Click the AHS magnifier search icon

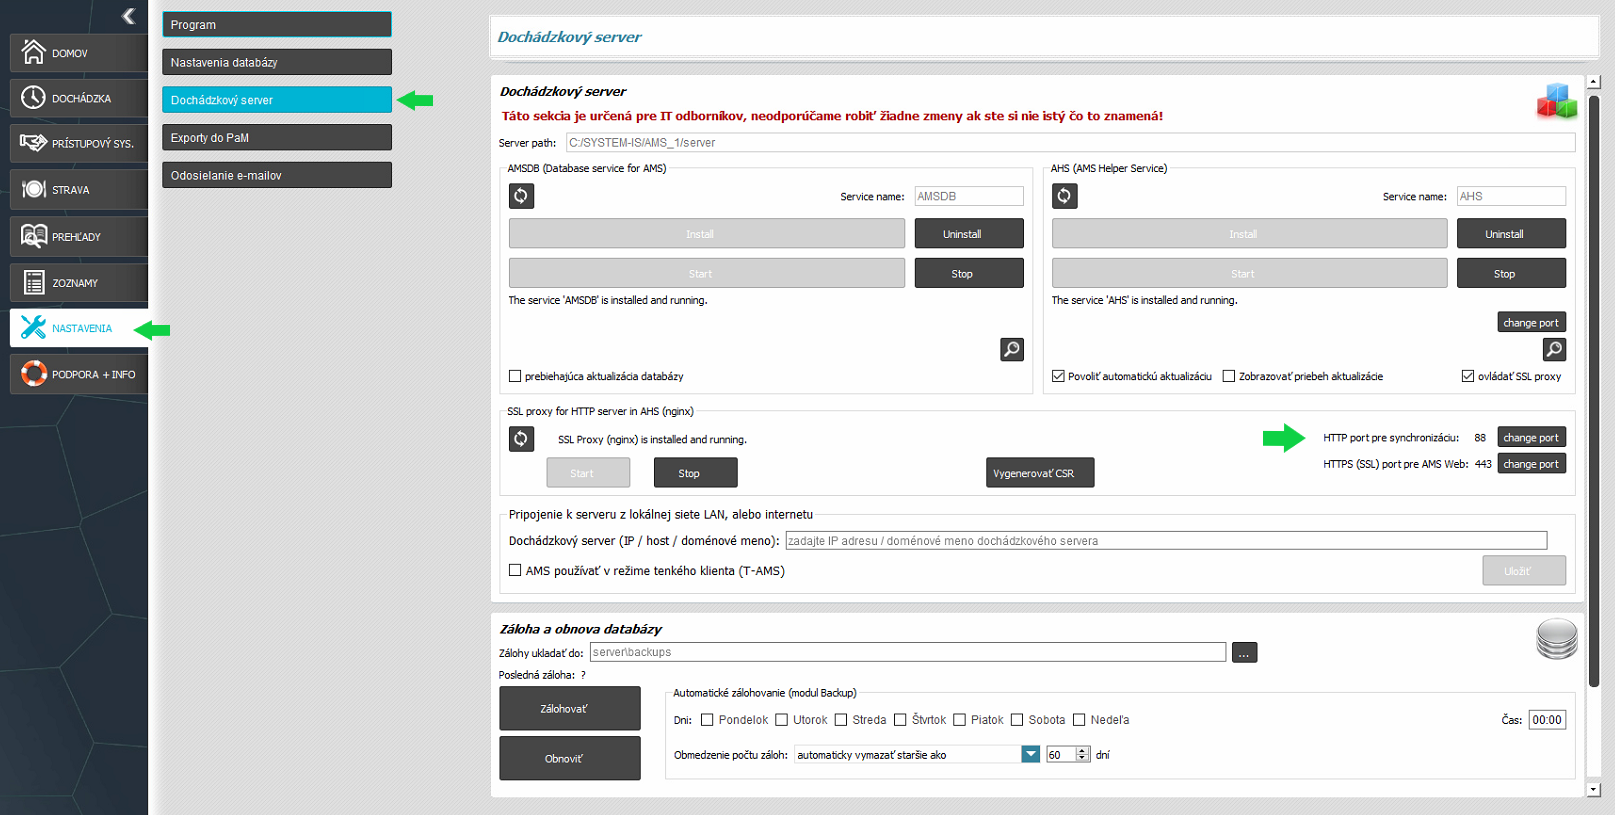coord(1554,349)
